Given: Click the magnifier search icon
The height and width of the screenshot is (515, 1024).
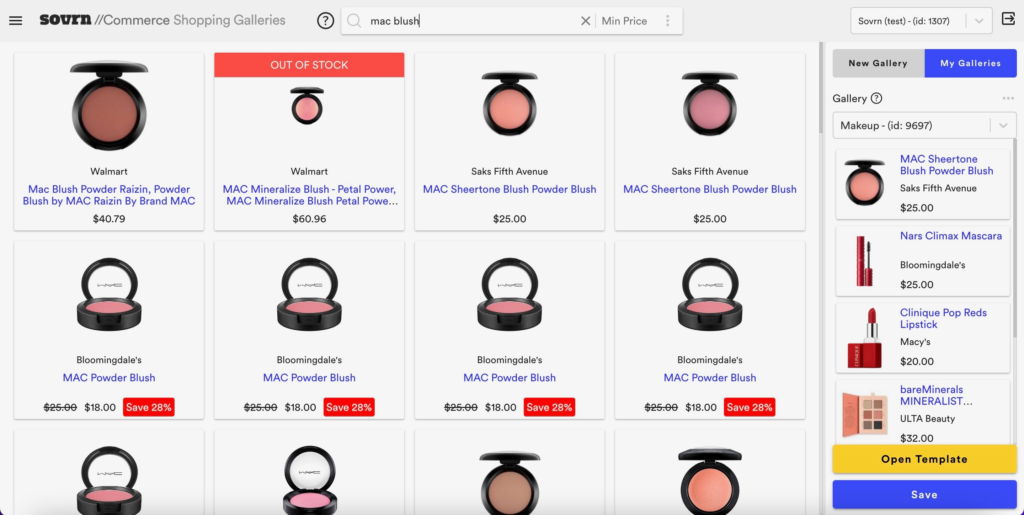Looking at the screenshot, I should click(354, 21).
